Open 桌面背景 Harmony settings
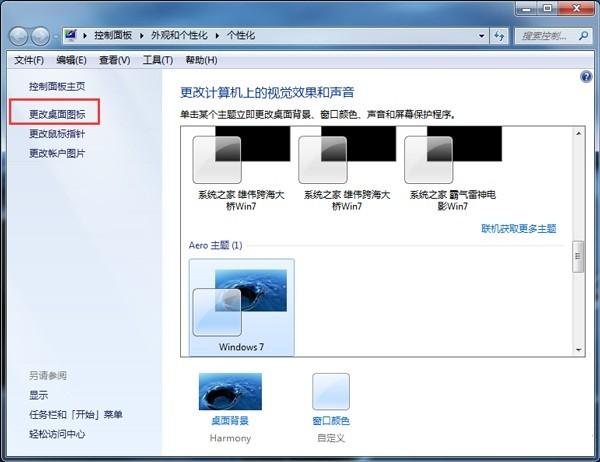Viewport: 600px width, 462px height. pyautogui.click(x=230, y=407)
